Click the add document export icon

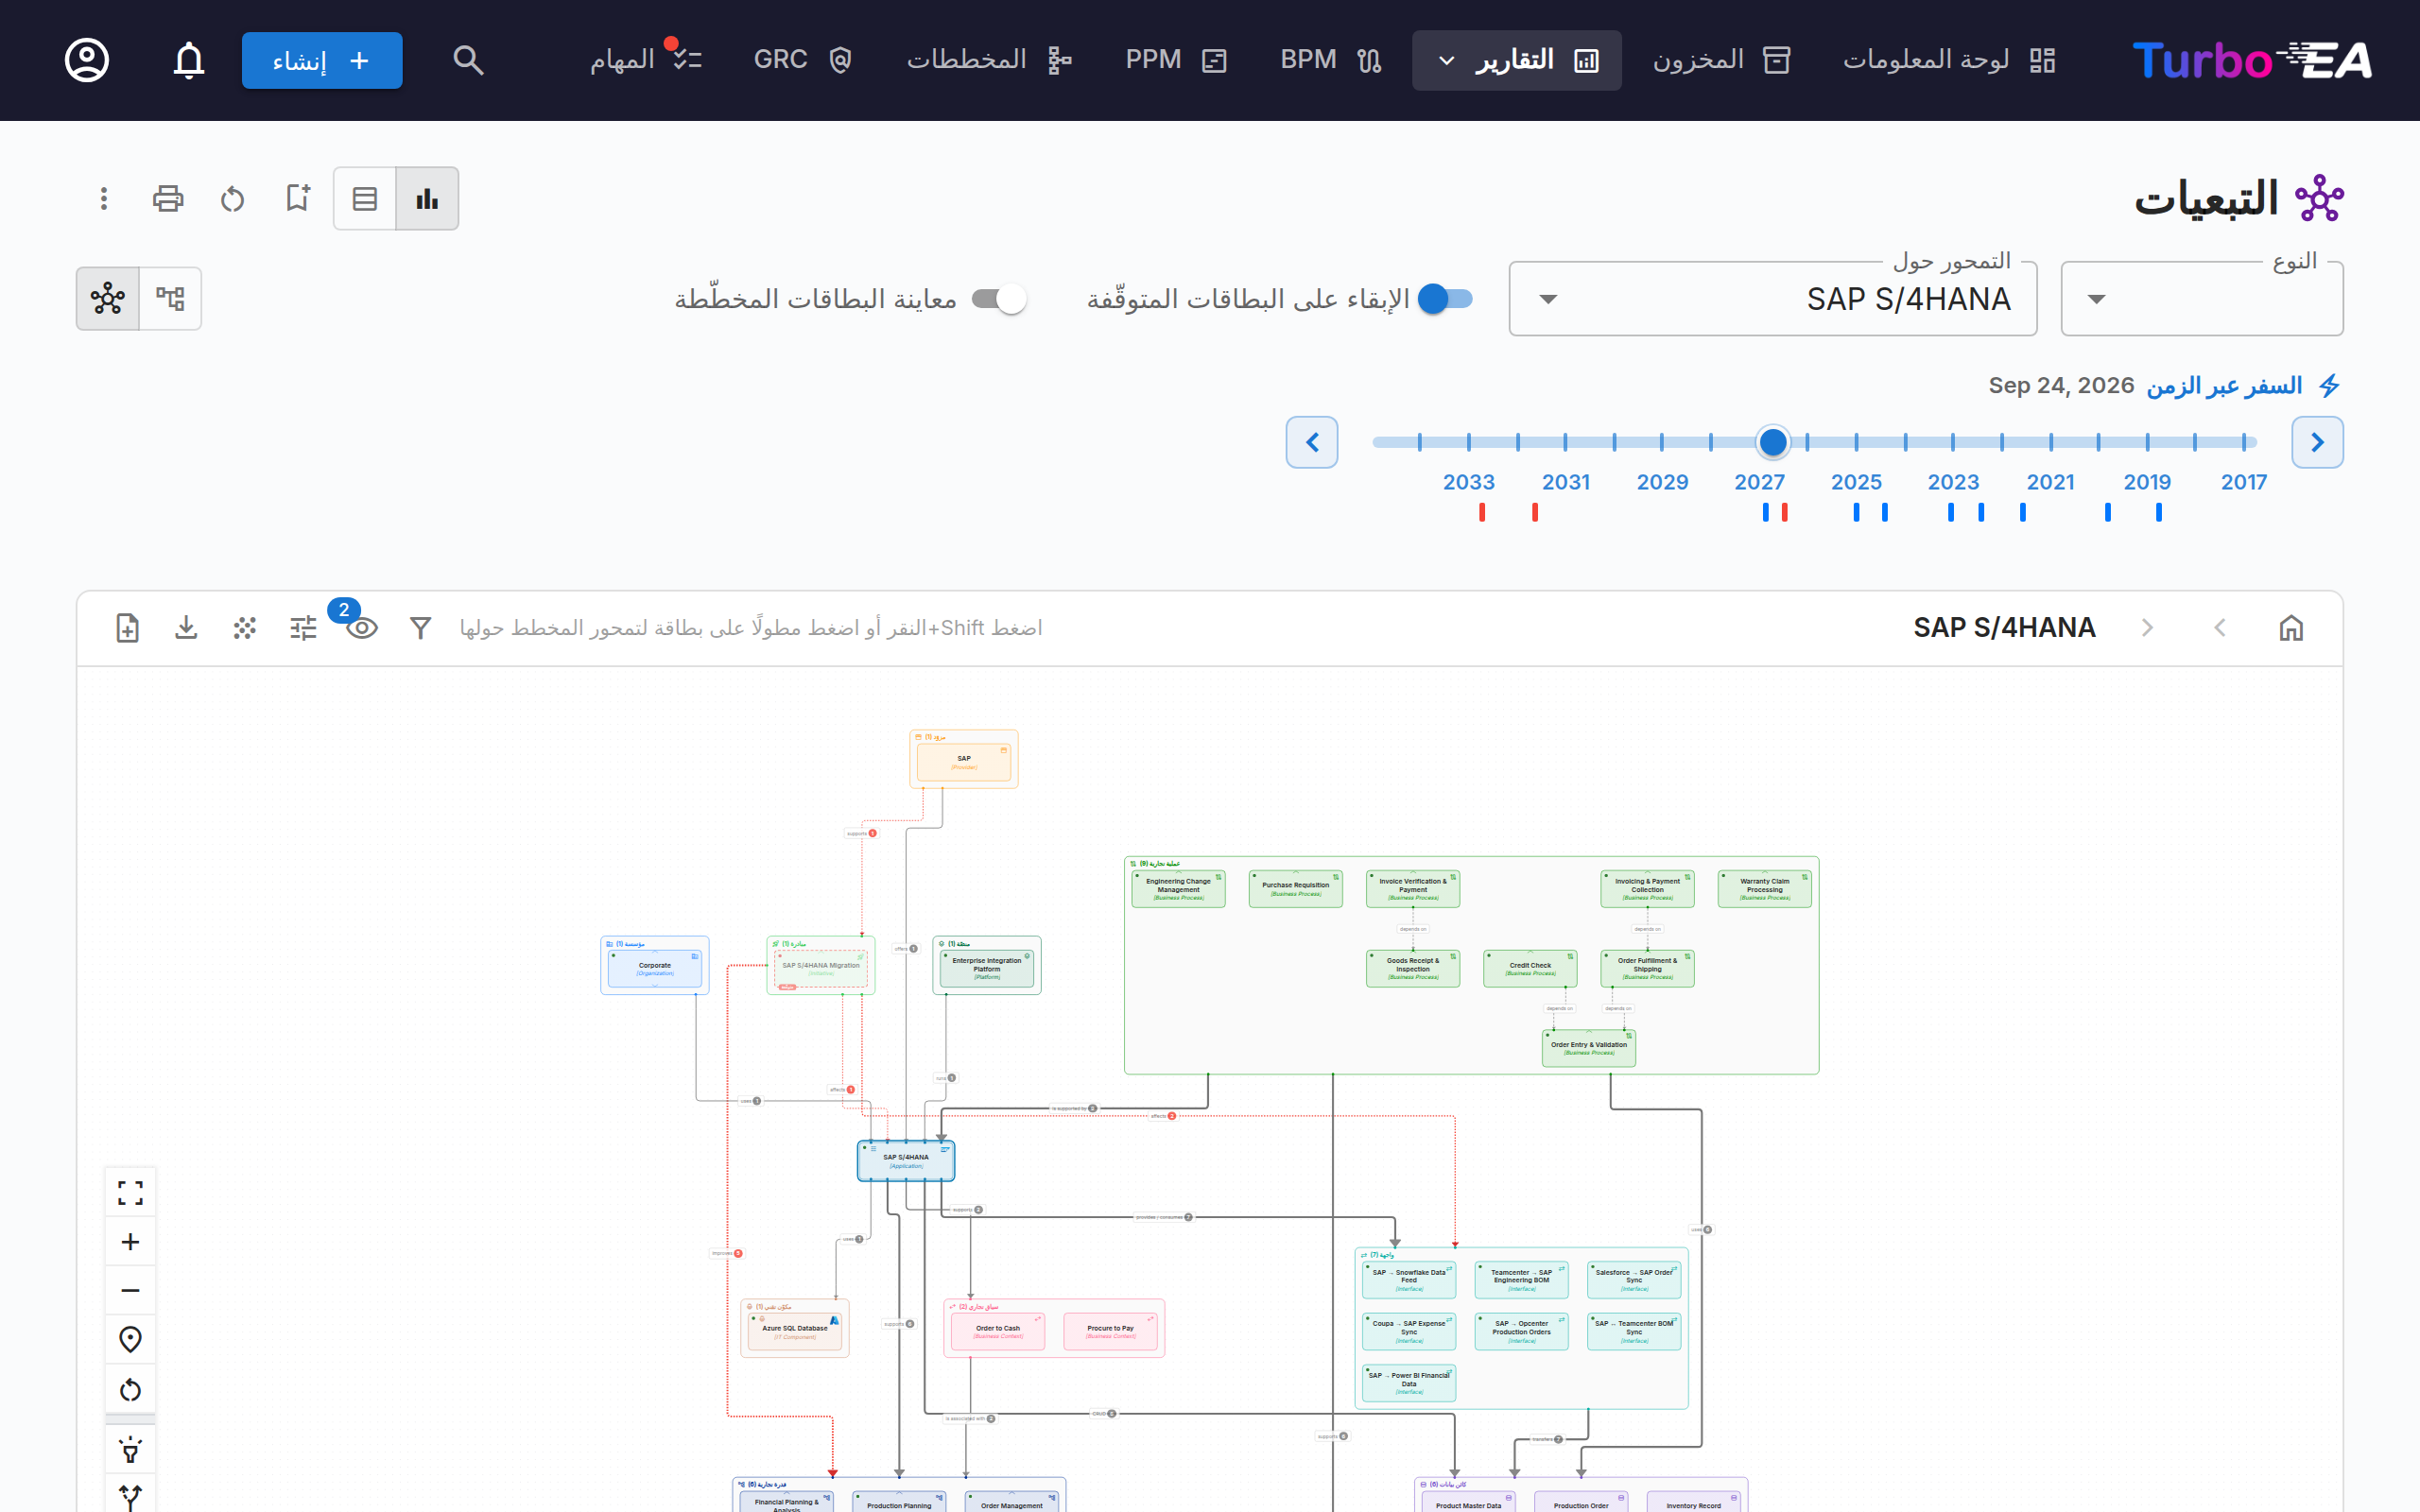coord(127,628)
